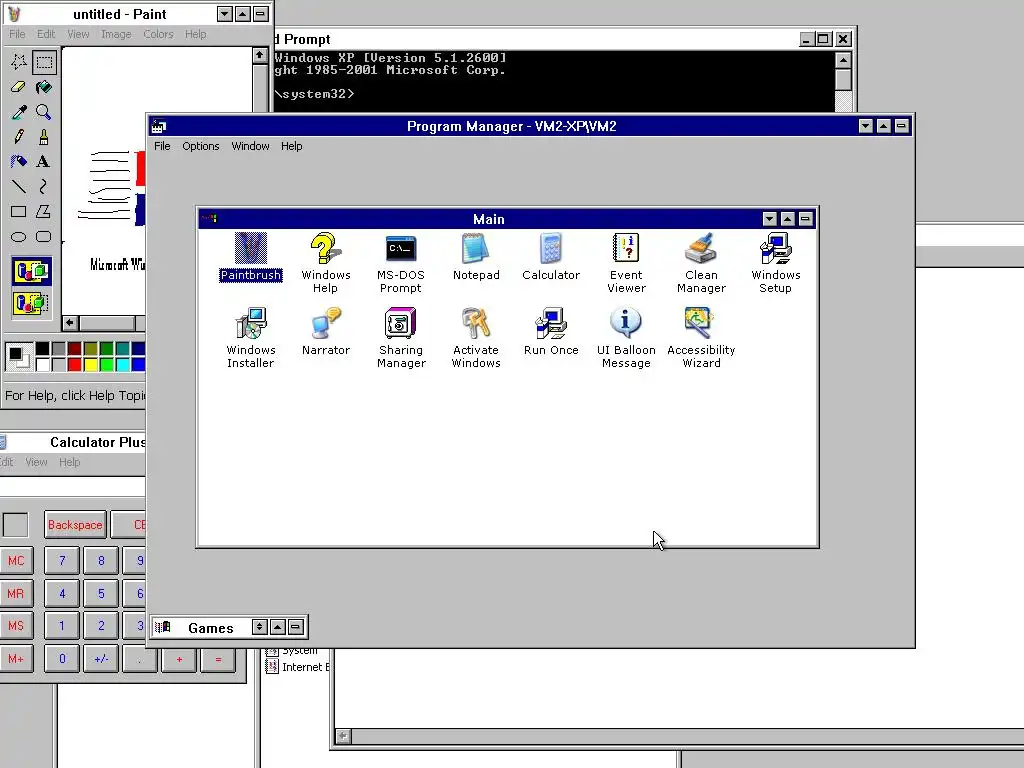Click the +/- sign button in Calculator
The image size is (1024, 768).
point(101,659)
